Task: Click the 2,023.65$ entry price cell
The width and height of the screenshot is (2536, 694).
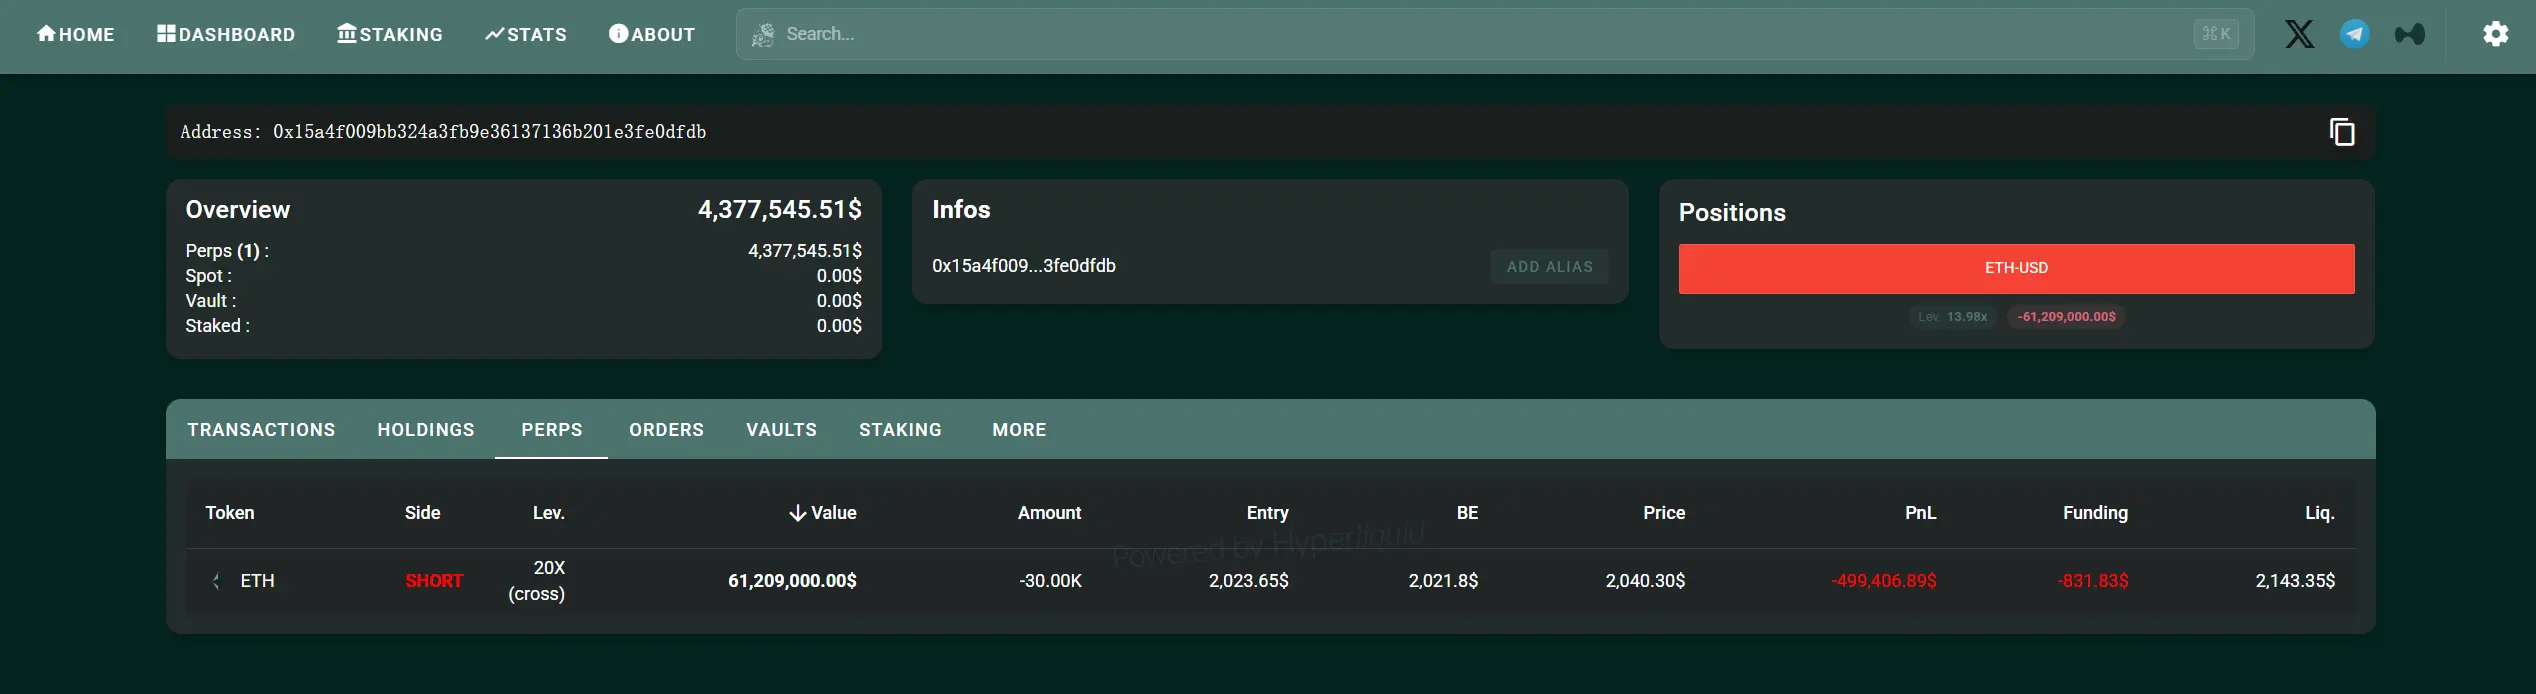Action: pyautogui.click(x=1248, y=581)
